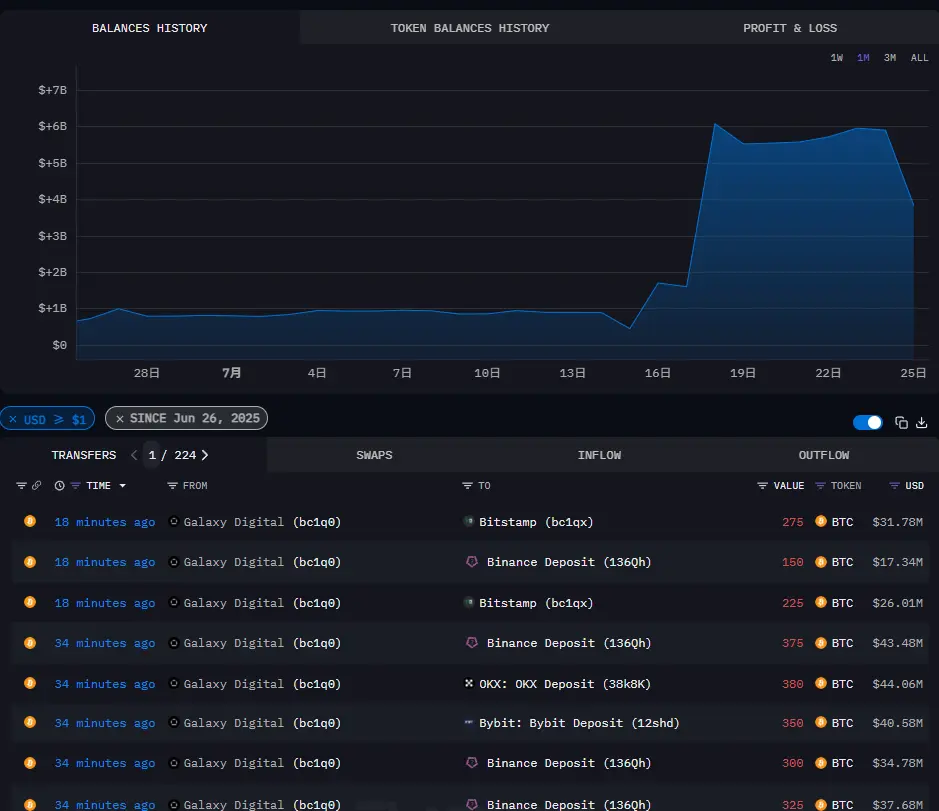Open Profit & Loss tab
Viewport: 939px width, 811px height.
pyautogui.click(x=790, y=28)
